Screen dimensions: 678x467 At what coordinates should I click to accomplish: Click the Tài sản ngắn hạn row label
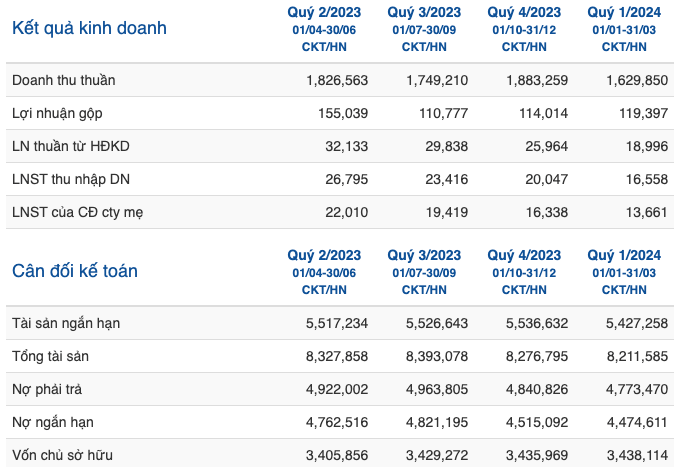[66, 323]
